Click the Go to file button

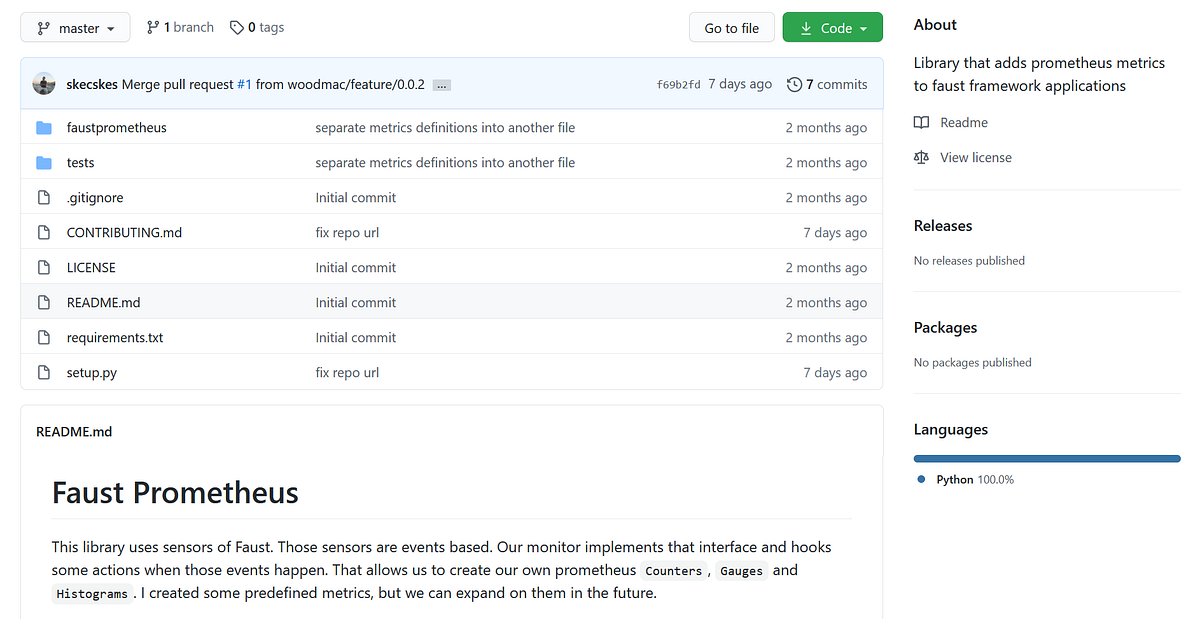[x=731, y=27]
